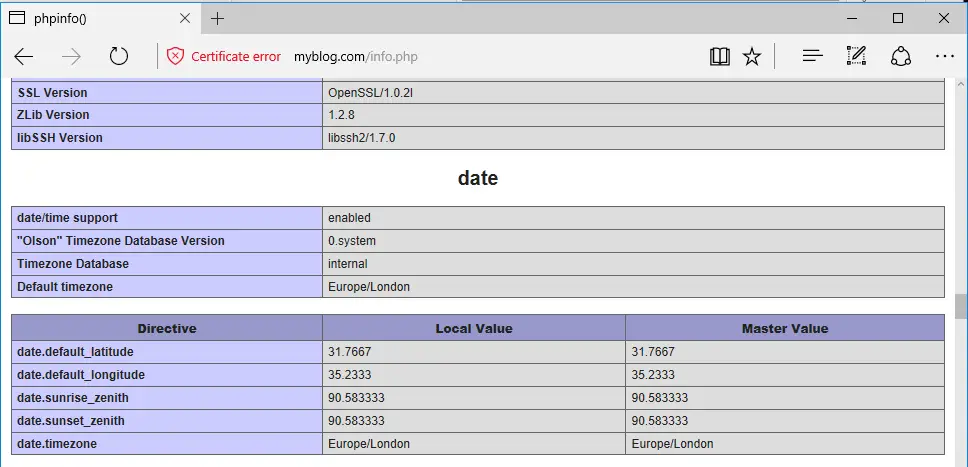Click the Certificate error shield icon

pos(175,57)
